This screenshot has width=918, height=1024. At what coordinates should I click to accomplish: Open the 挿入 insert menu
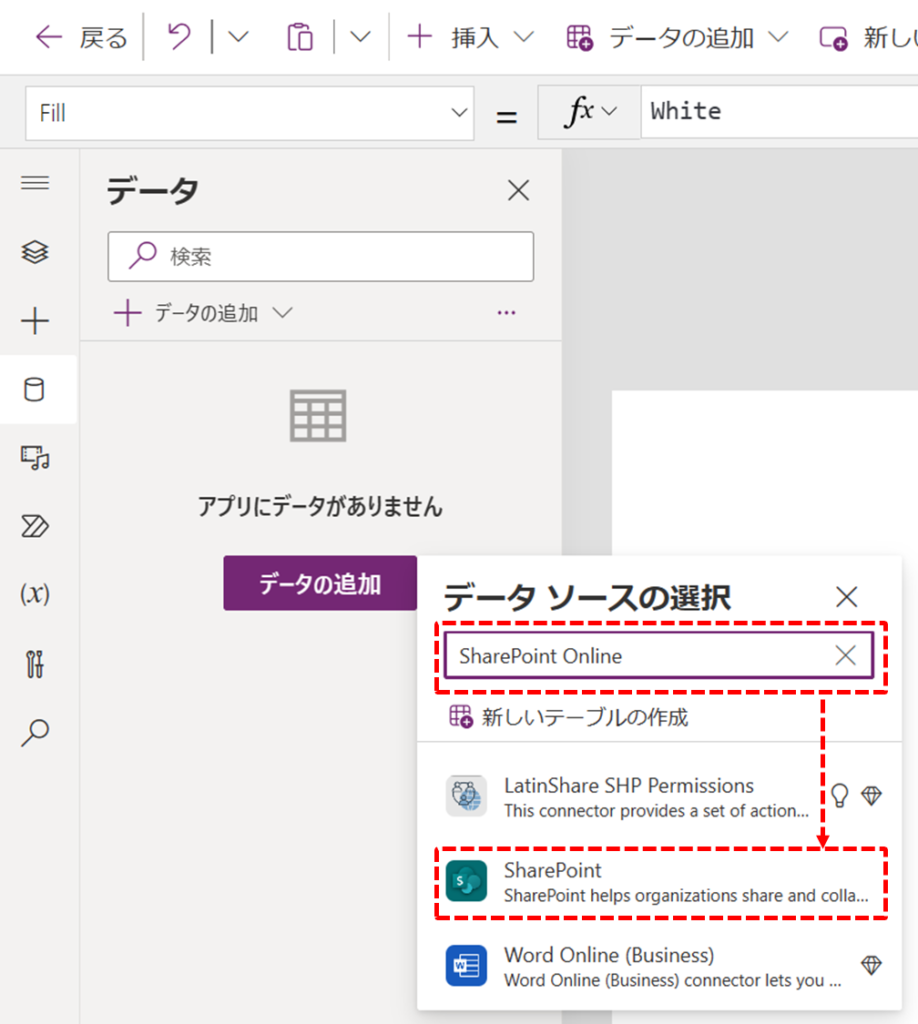tap(470, 37)
